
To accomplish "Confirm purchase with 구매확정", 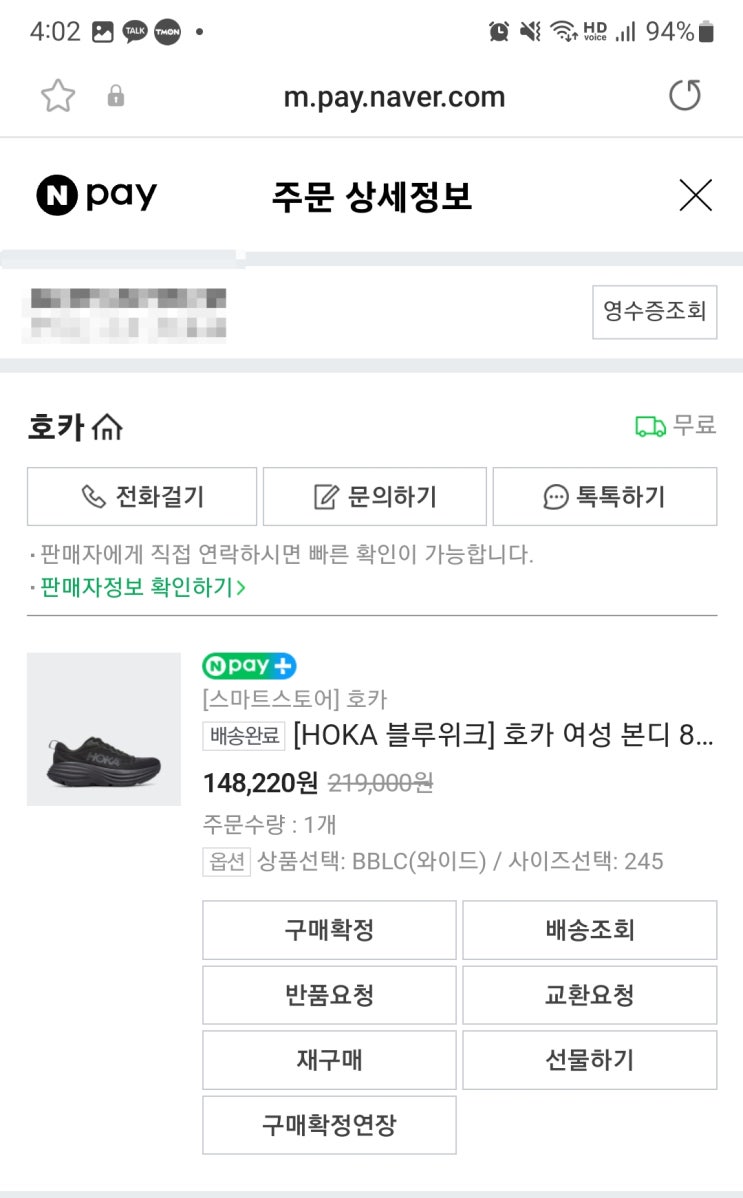I will 329,930.
